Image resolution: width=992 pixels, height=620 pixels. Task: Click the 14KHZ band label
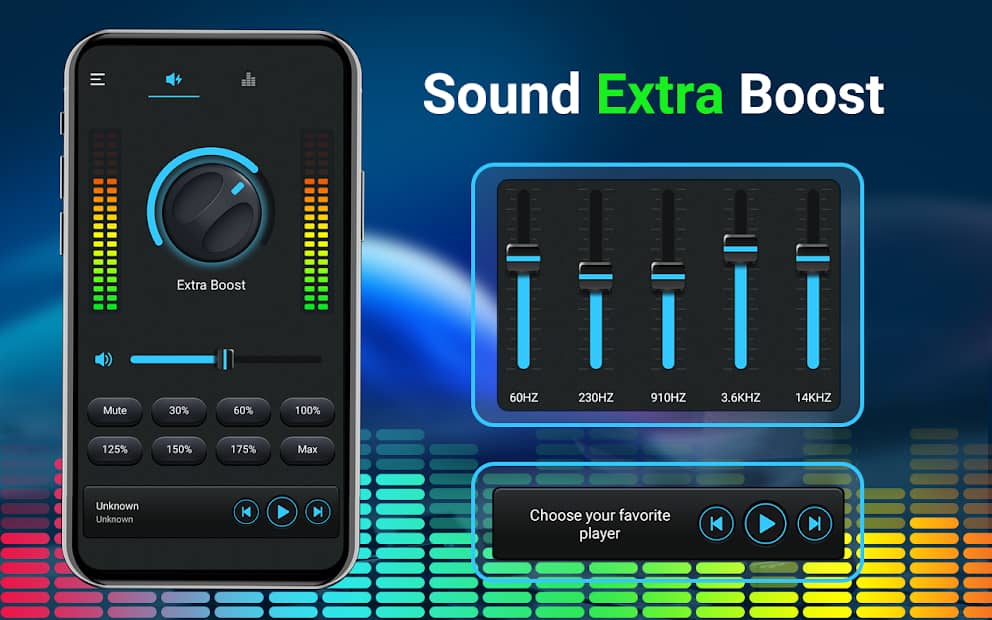813,398
